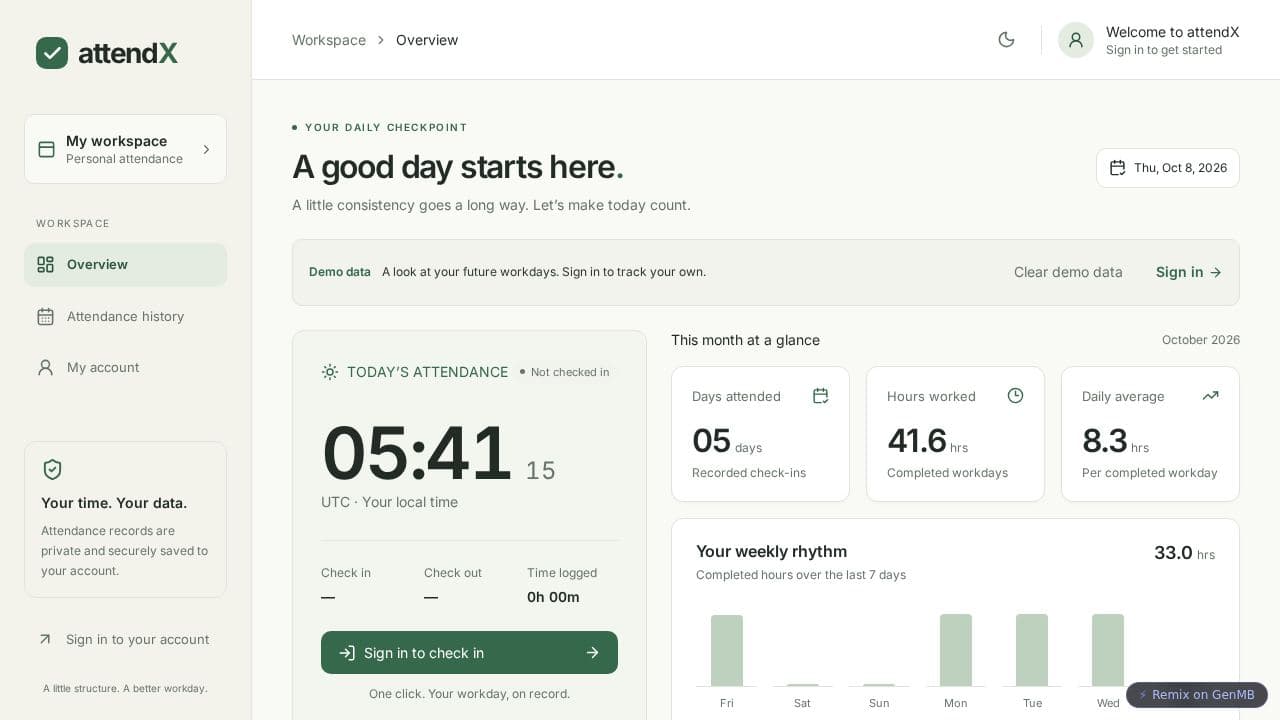This screenshot has width=1280, height=720.
Task: Click the Attendance history calendar icon
Action: pos(45,316)
